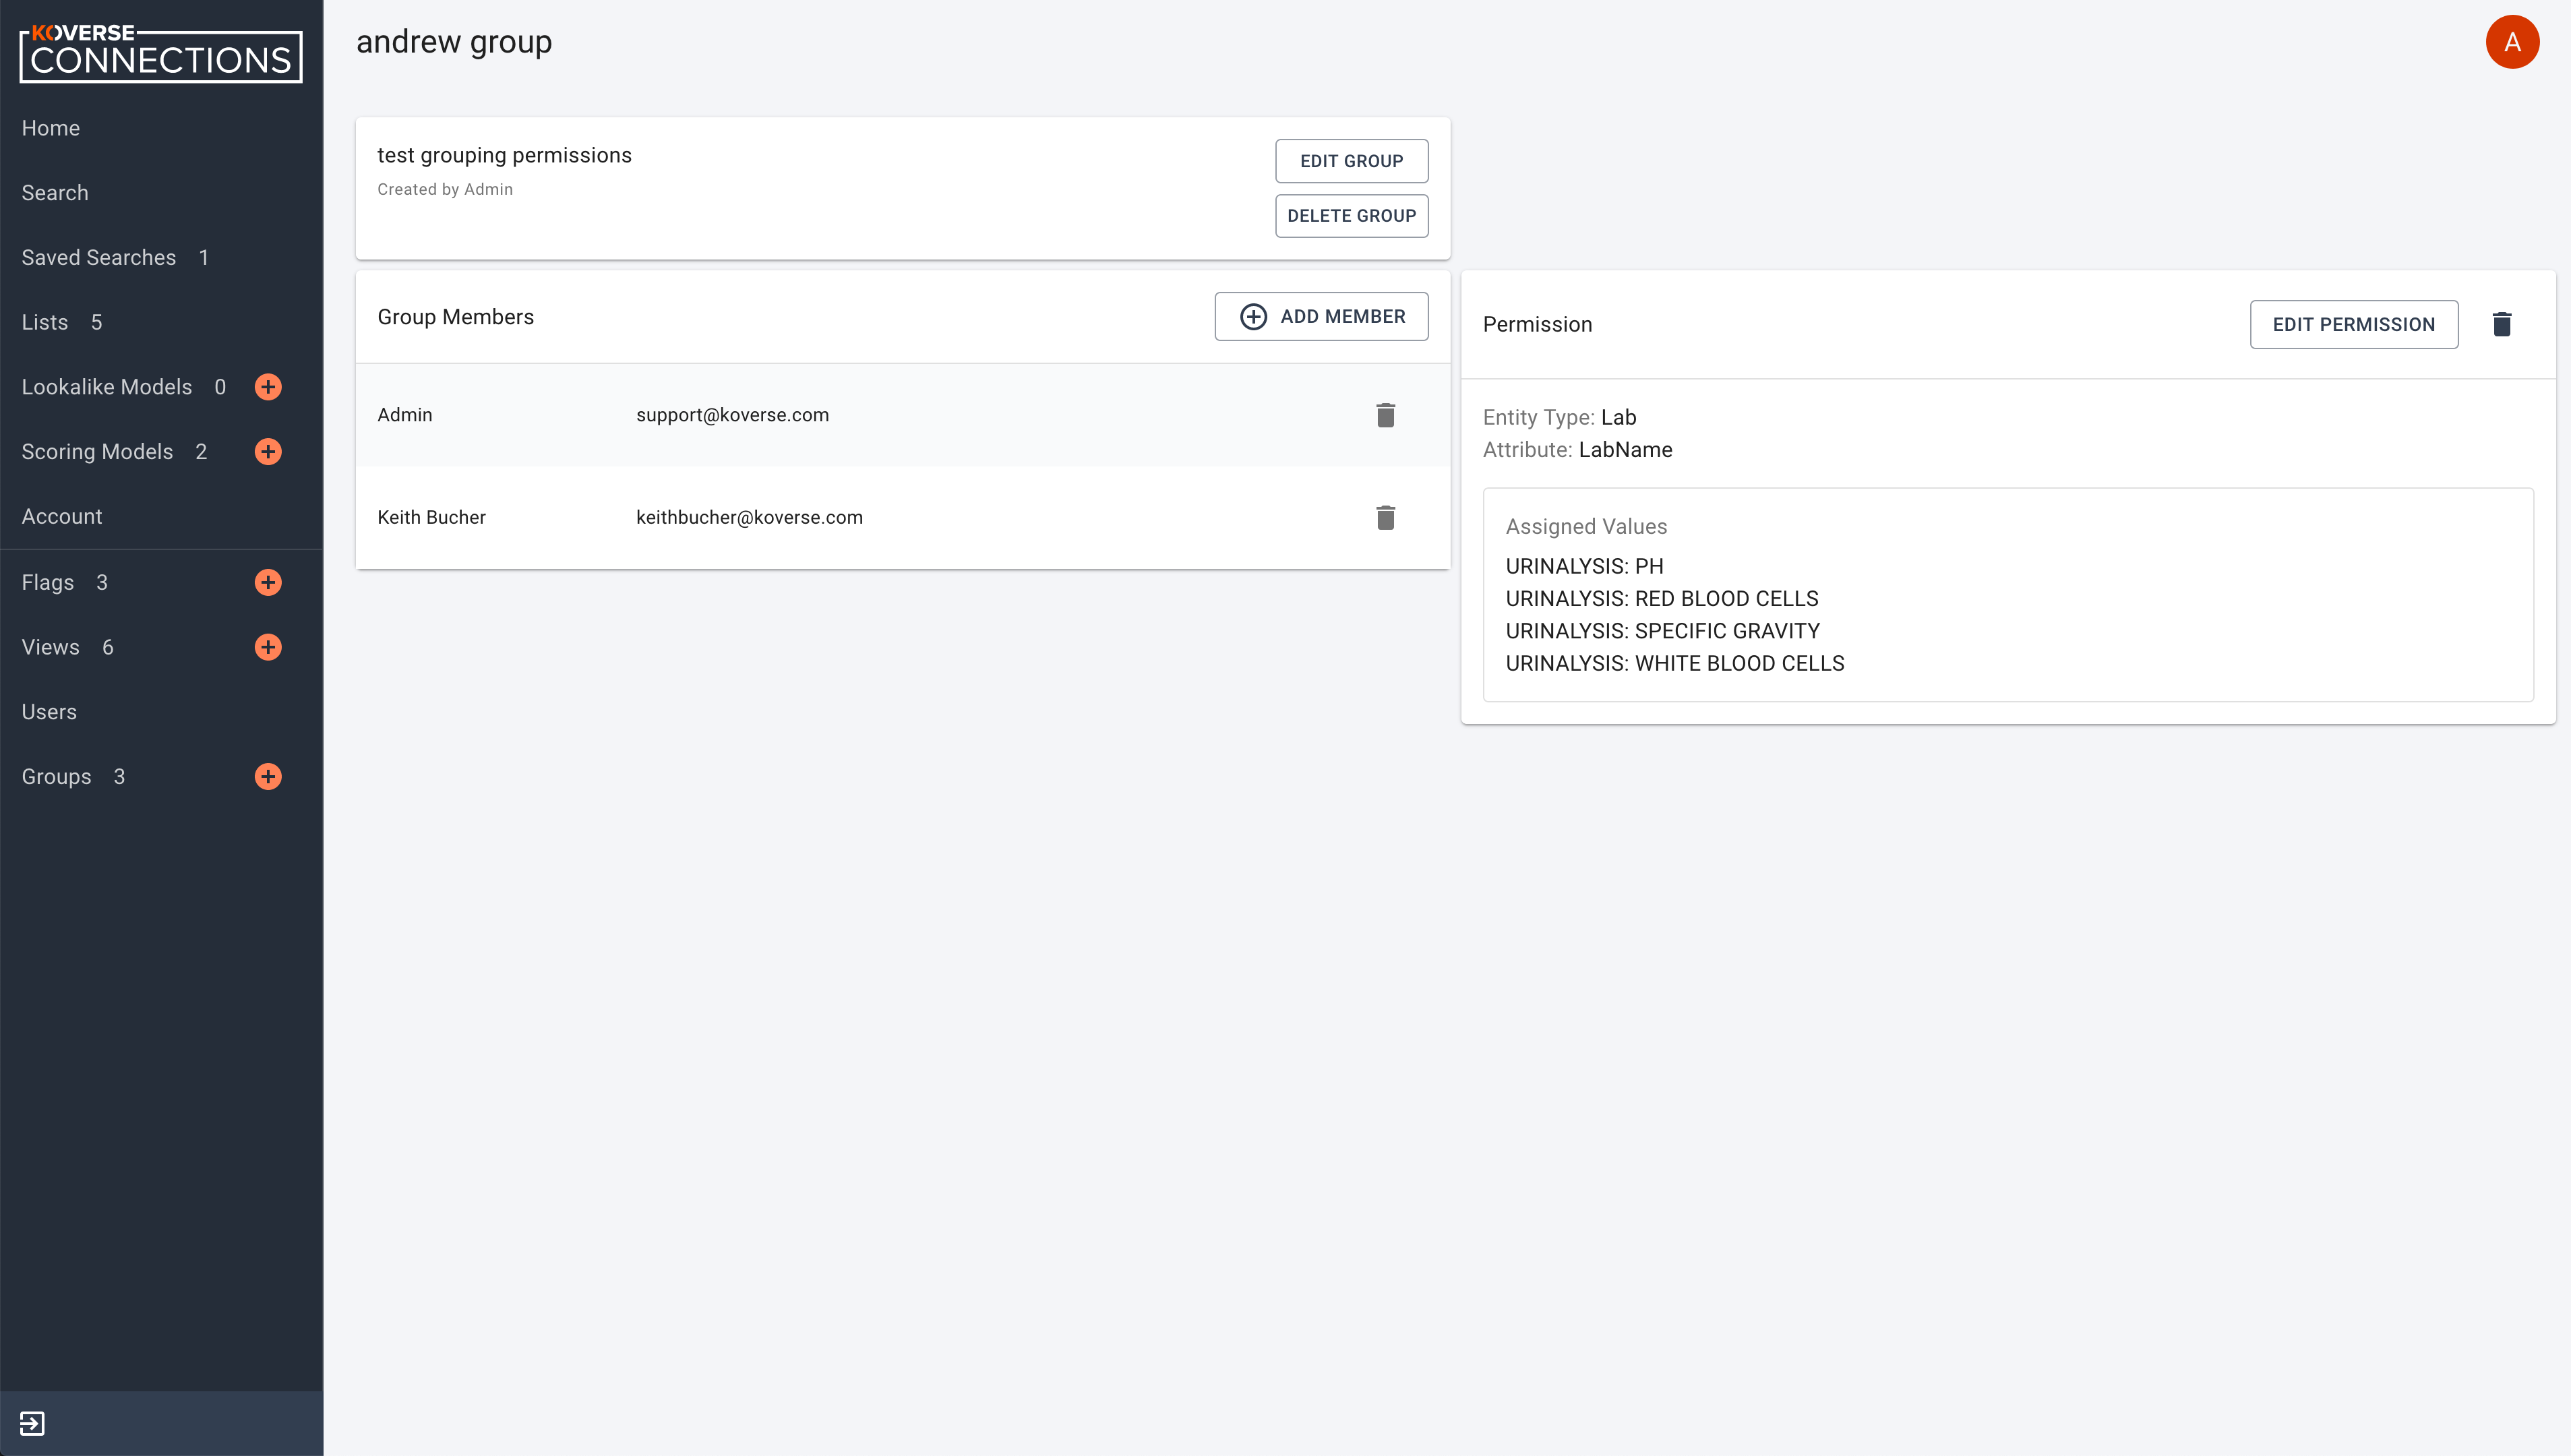Open Lists in the sidebar

(x=45, y=322)
